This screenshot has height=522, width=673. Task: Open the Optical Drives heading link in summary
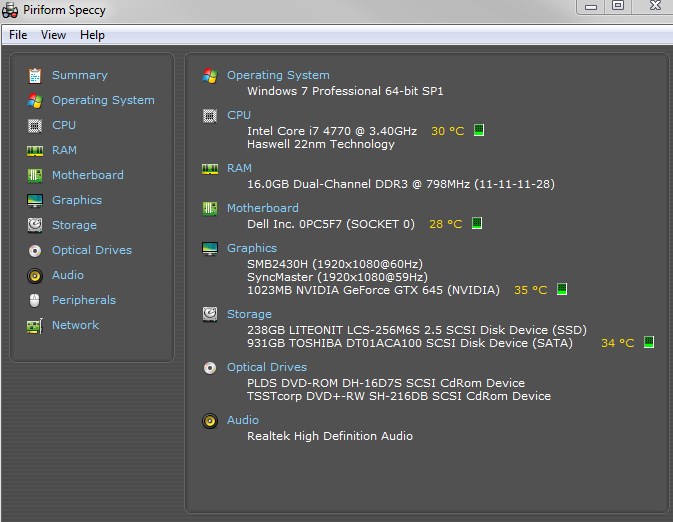pos(267,367)
